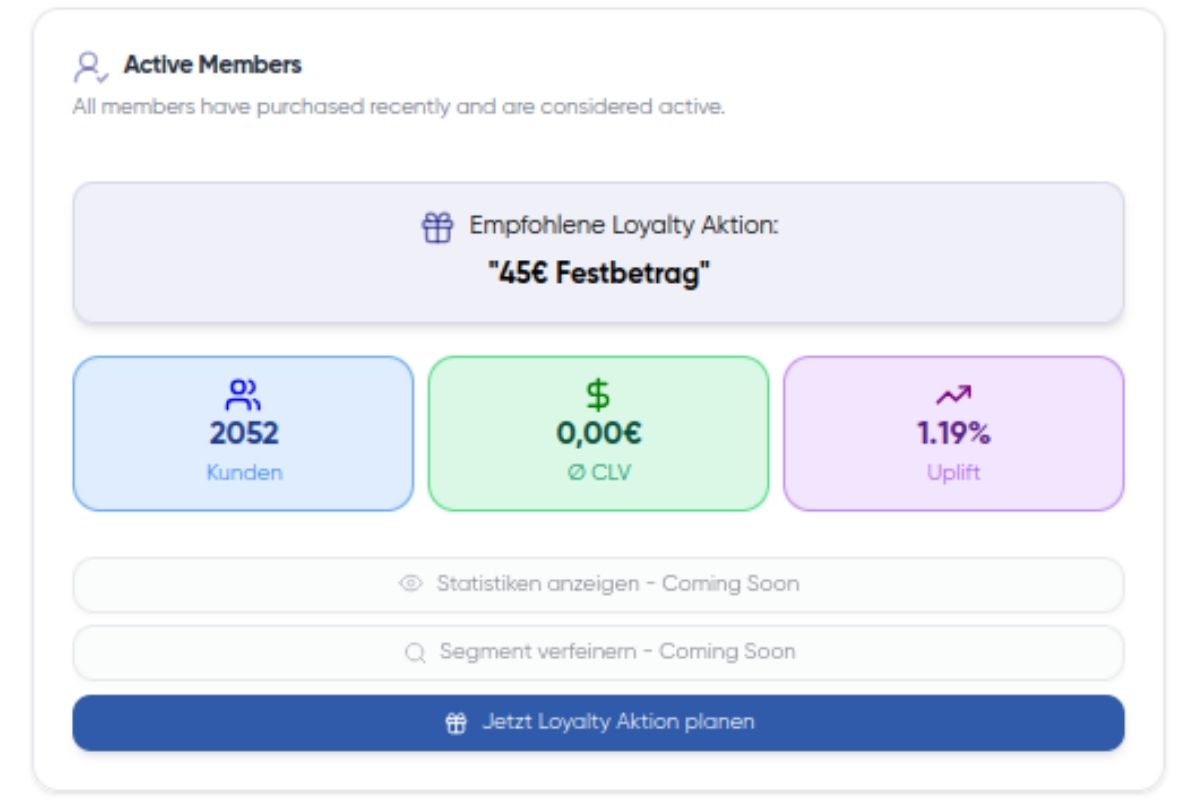Screen dimensions: 1200x800
Task: Click the magnifier icon for Segment verfeinern
Action: pyautogui.click(x=415, y=653)
